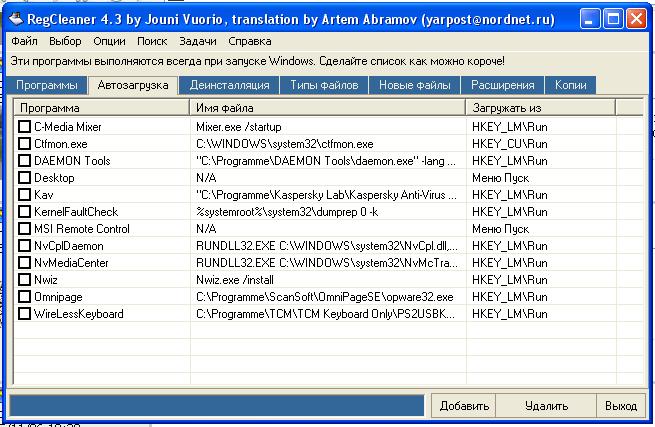Click Меню Пуск in MSI Remote Control row

[500, 229]
